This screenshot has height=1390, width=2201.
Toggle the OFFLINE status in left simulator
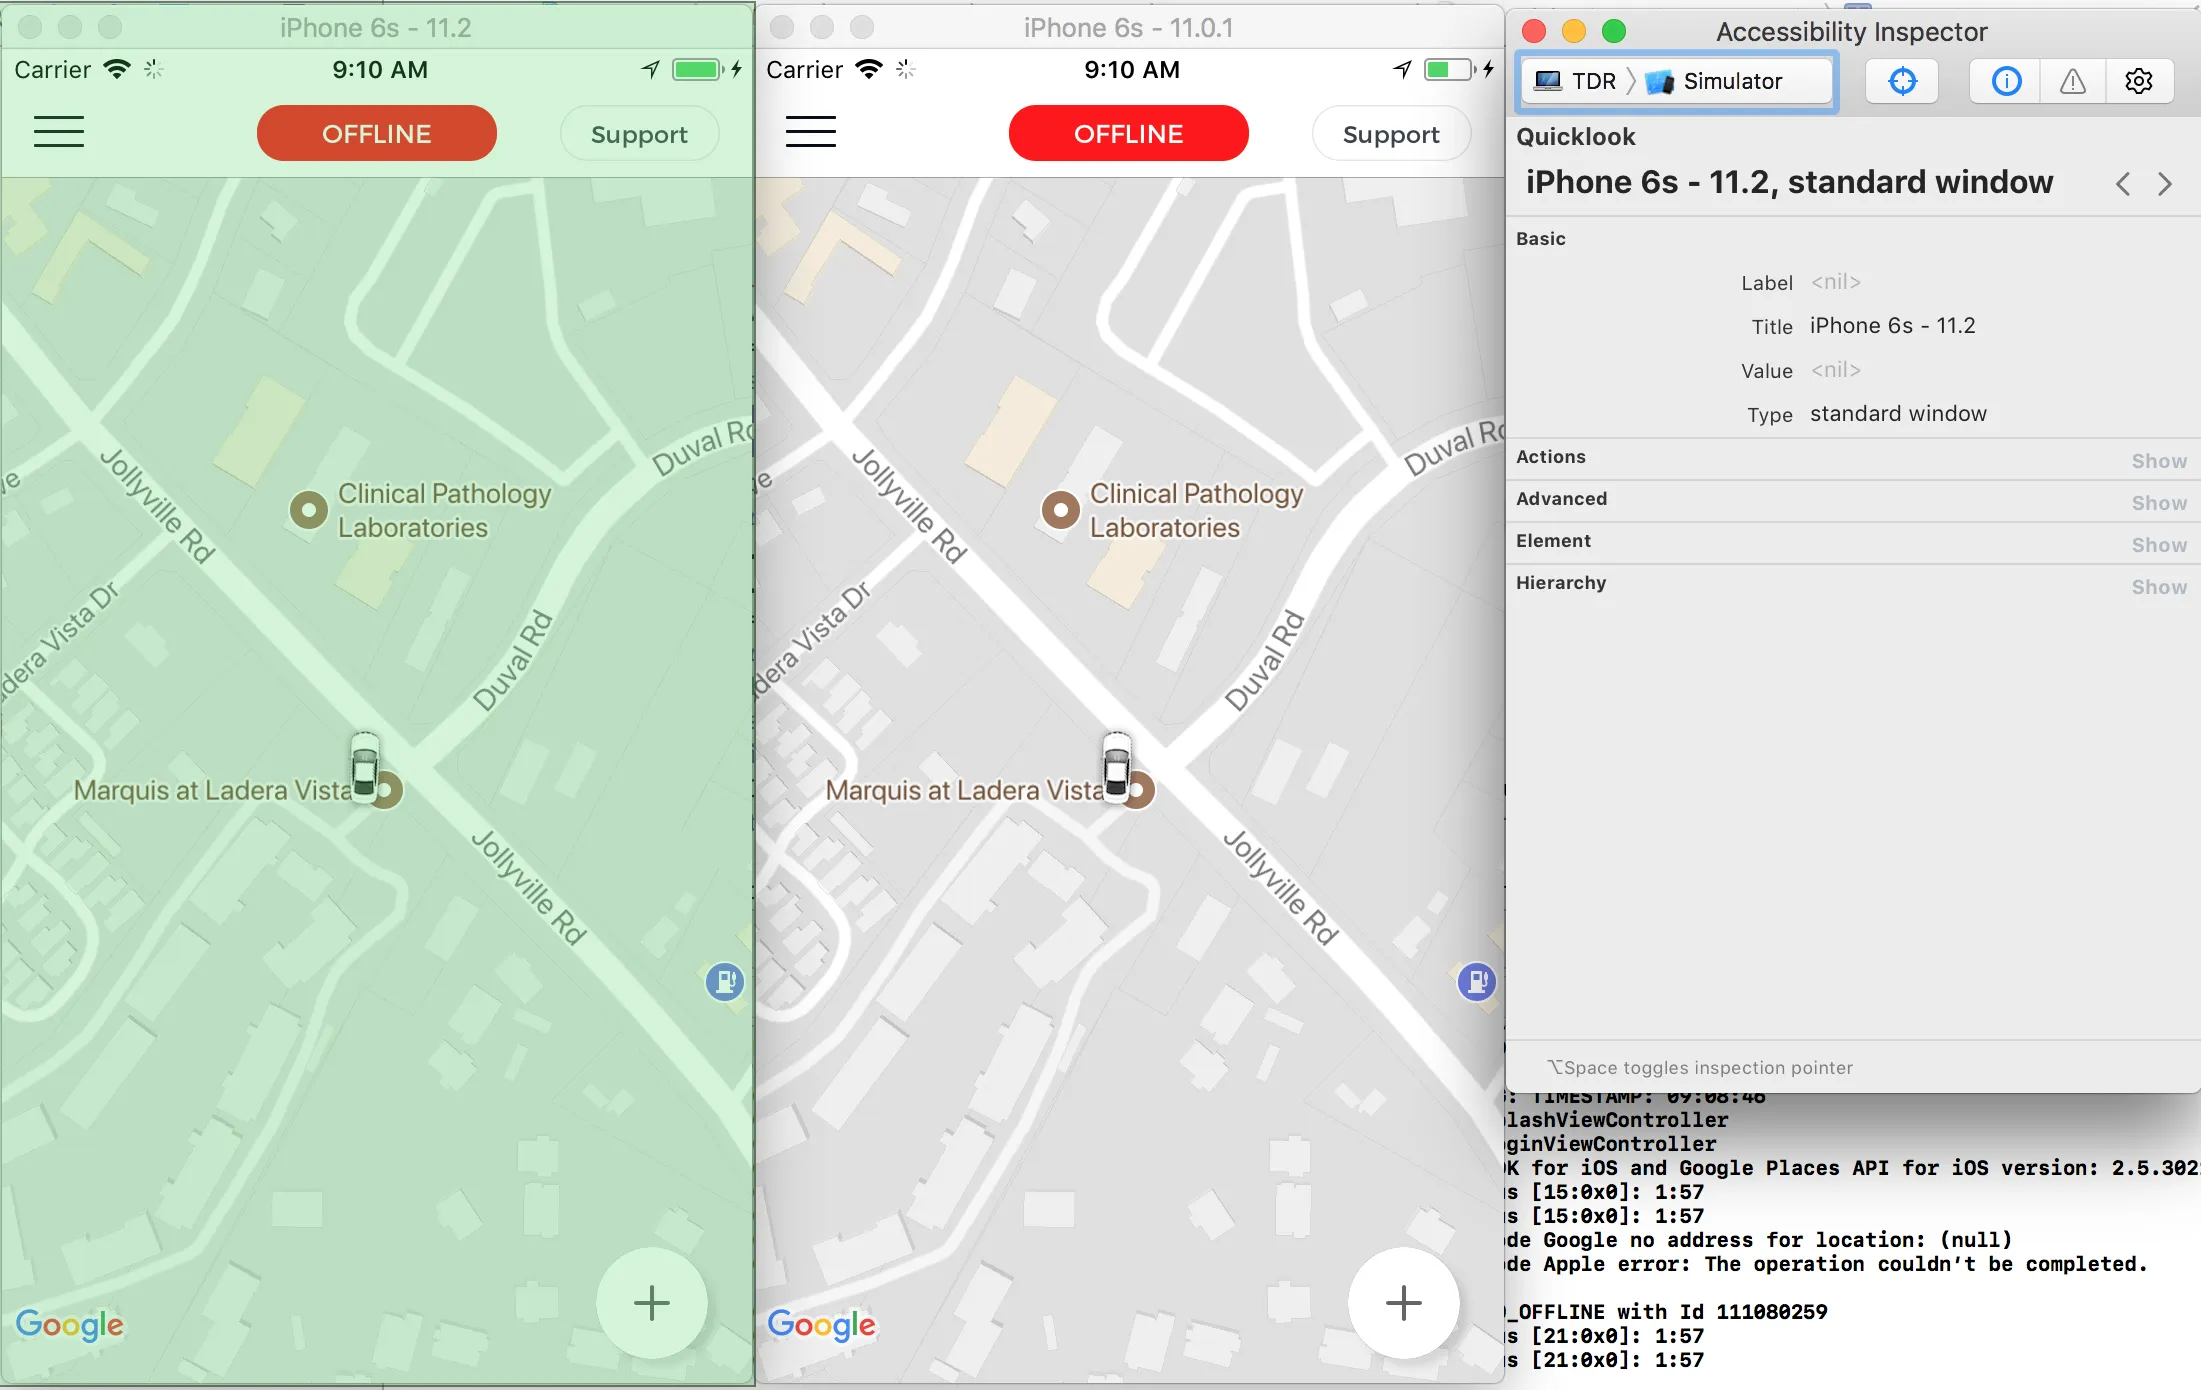tap(376, 133)
